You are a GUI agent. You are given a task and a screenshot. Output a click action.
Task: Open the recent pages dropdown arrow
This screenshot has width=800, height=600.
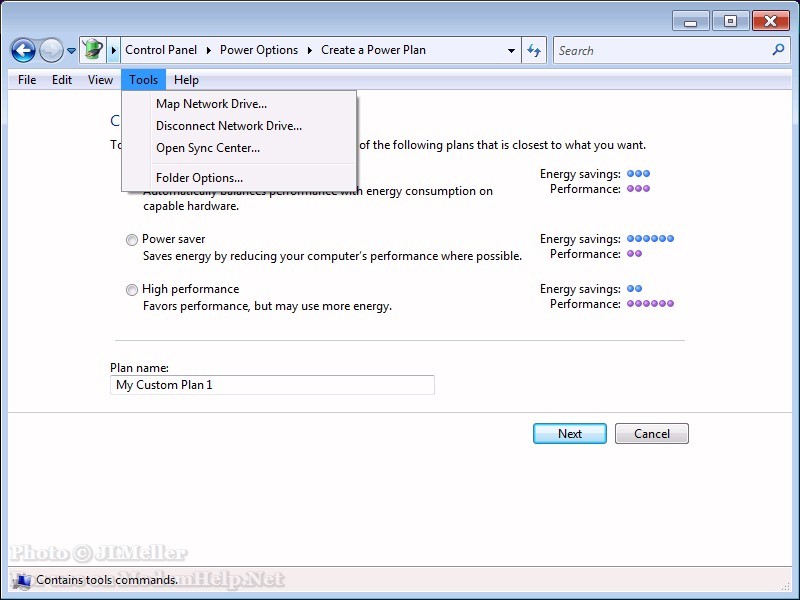click(71, 51)
